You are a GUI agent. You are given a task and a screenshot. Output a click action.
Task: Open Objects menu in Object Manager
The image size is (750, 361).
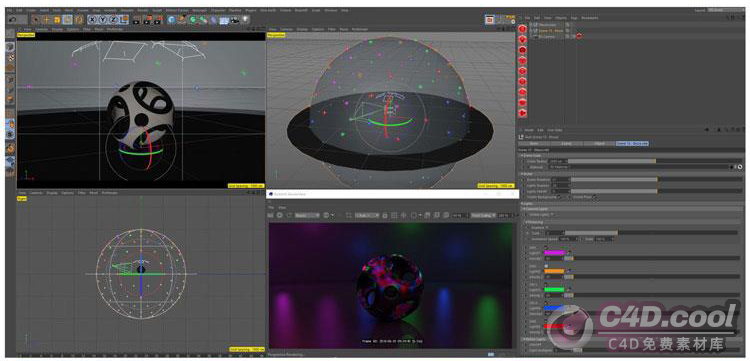561,18
